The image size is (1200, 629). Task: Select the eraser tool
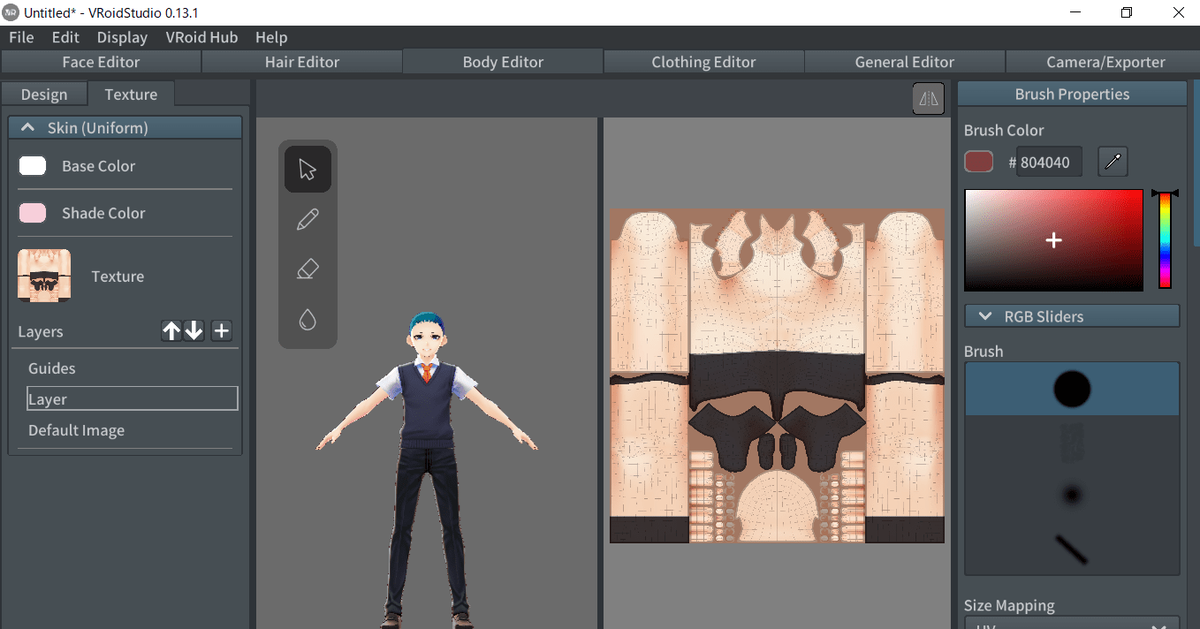click(x=308, y=269)
